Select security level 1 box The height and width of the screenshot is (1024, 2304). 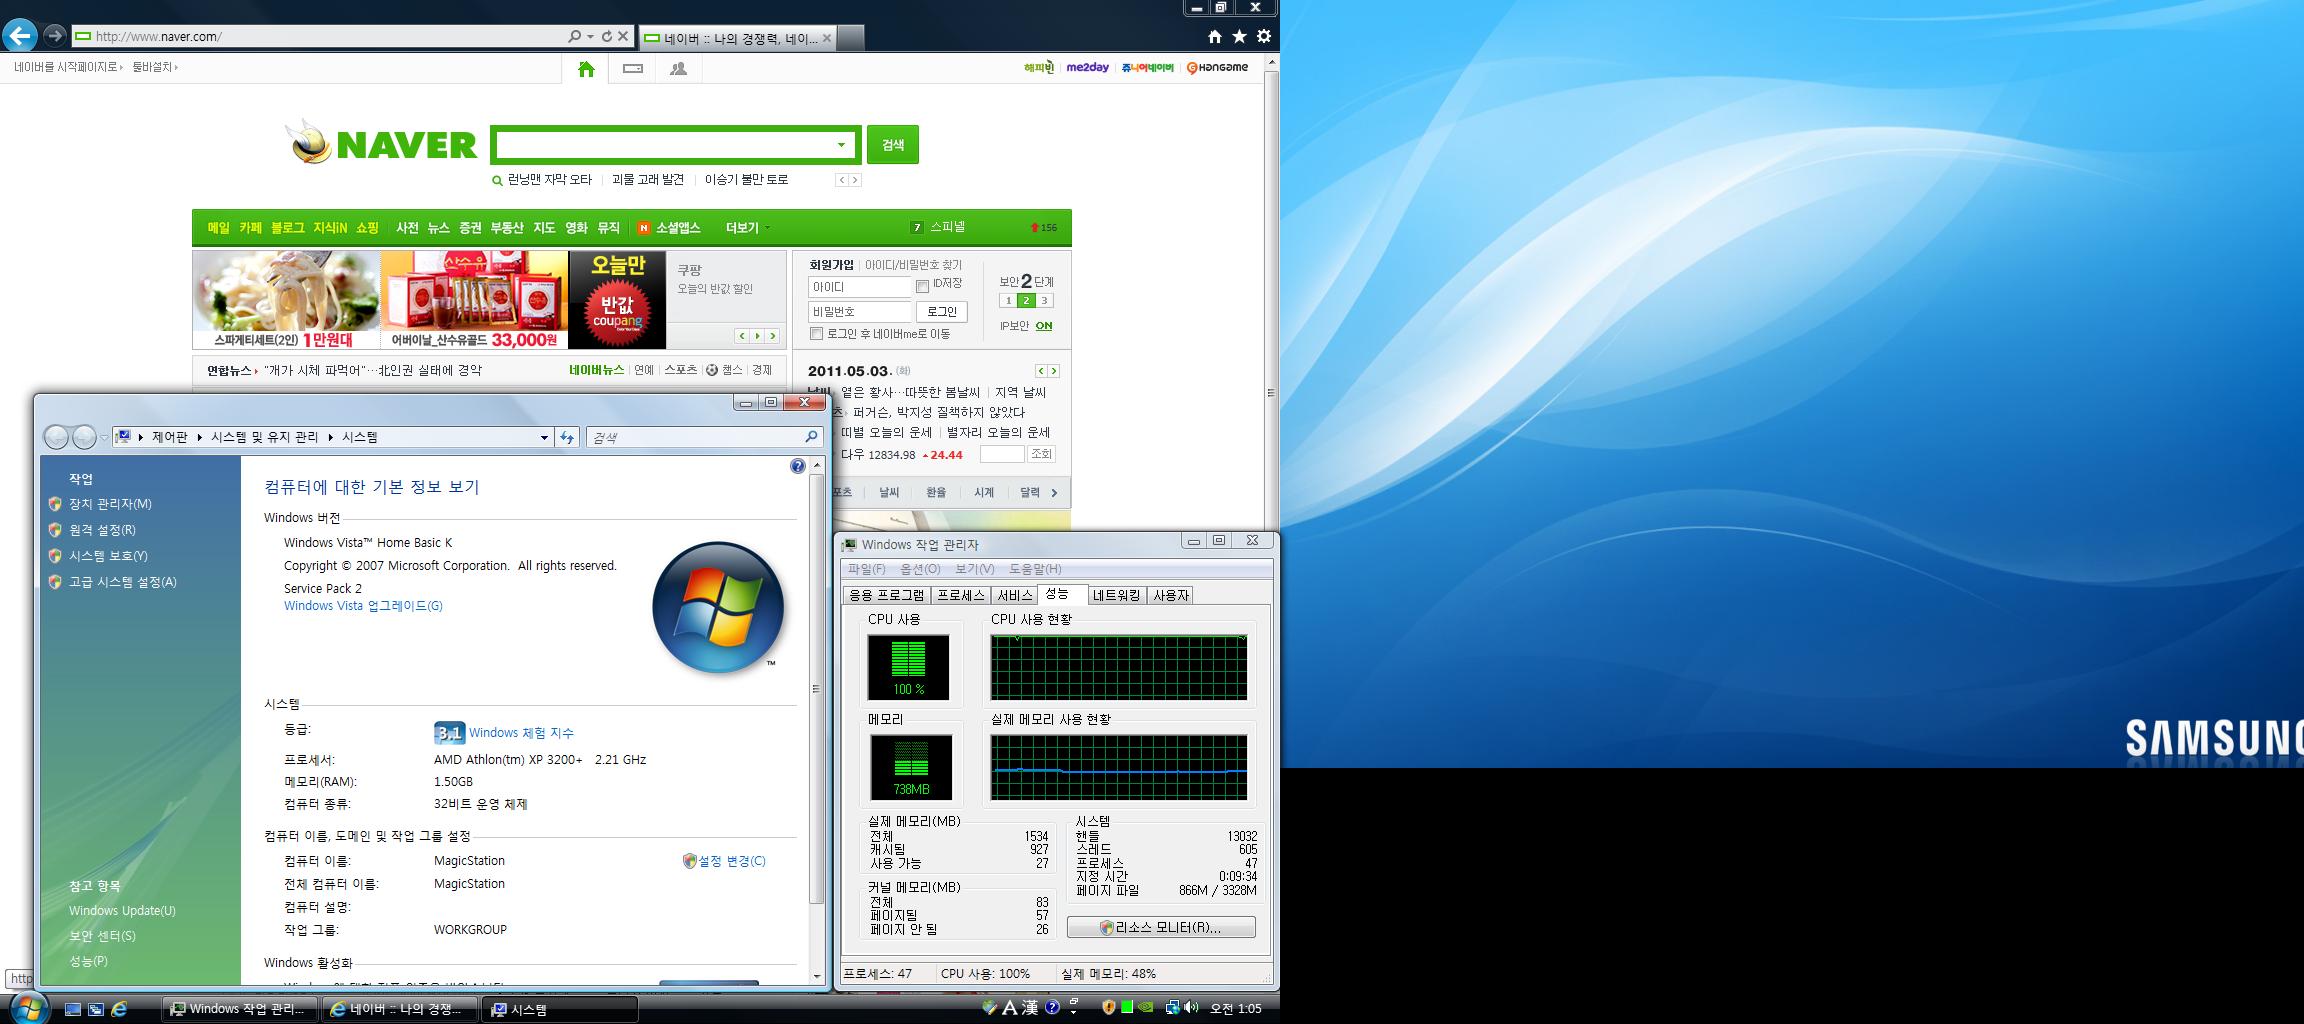click(1008, 300)
